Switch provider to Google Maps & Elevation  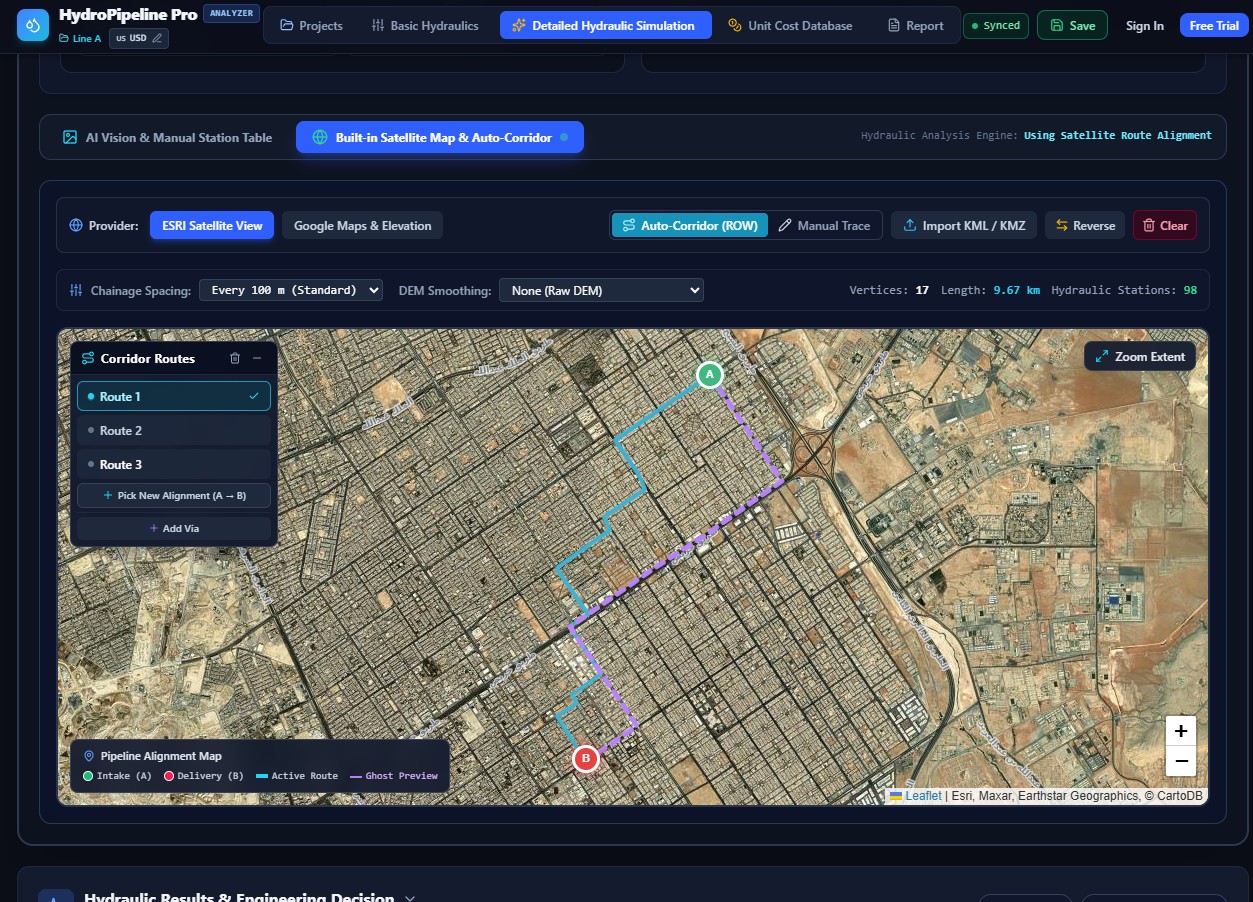[x=362, y=226]
